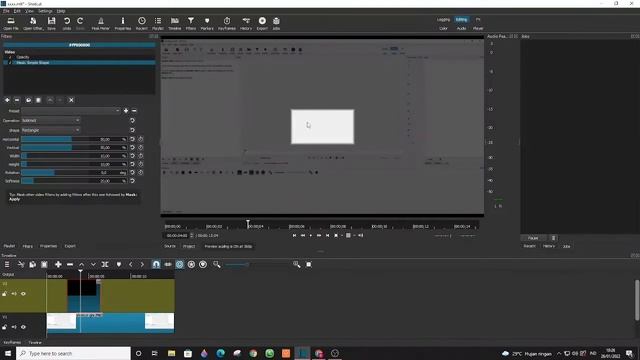
Task: Toggle ripple all tracks in the timeline
Action: [191, 264]
